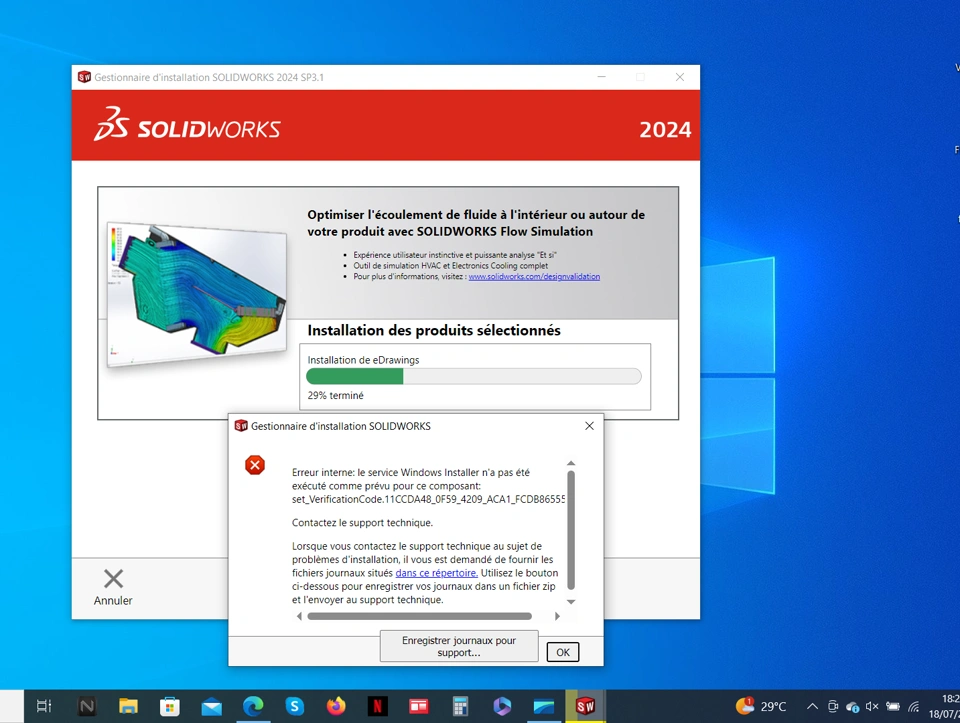Click the 2024 year label in the banner
Image resolution: width=960 pixels, height=723 pixels.
pyautogui.click(x=665, y=130)
